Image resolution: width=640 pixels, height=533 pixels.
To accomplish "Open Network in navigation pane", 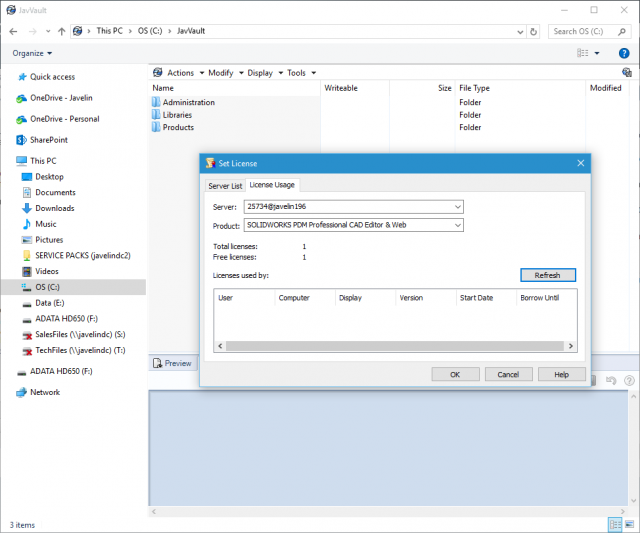I will click(45, 393).
